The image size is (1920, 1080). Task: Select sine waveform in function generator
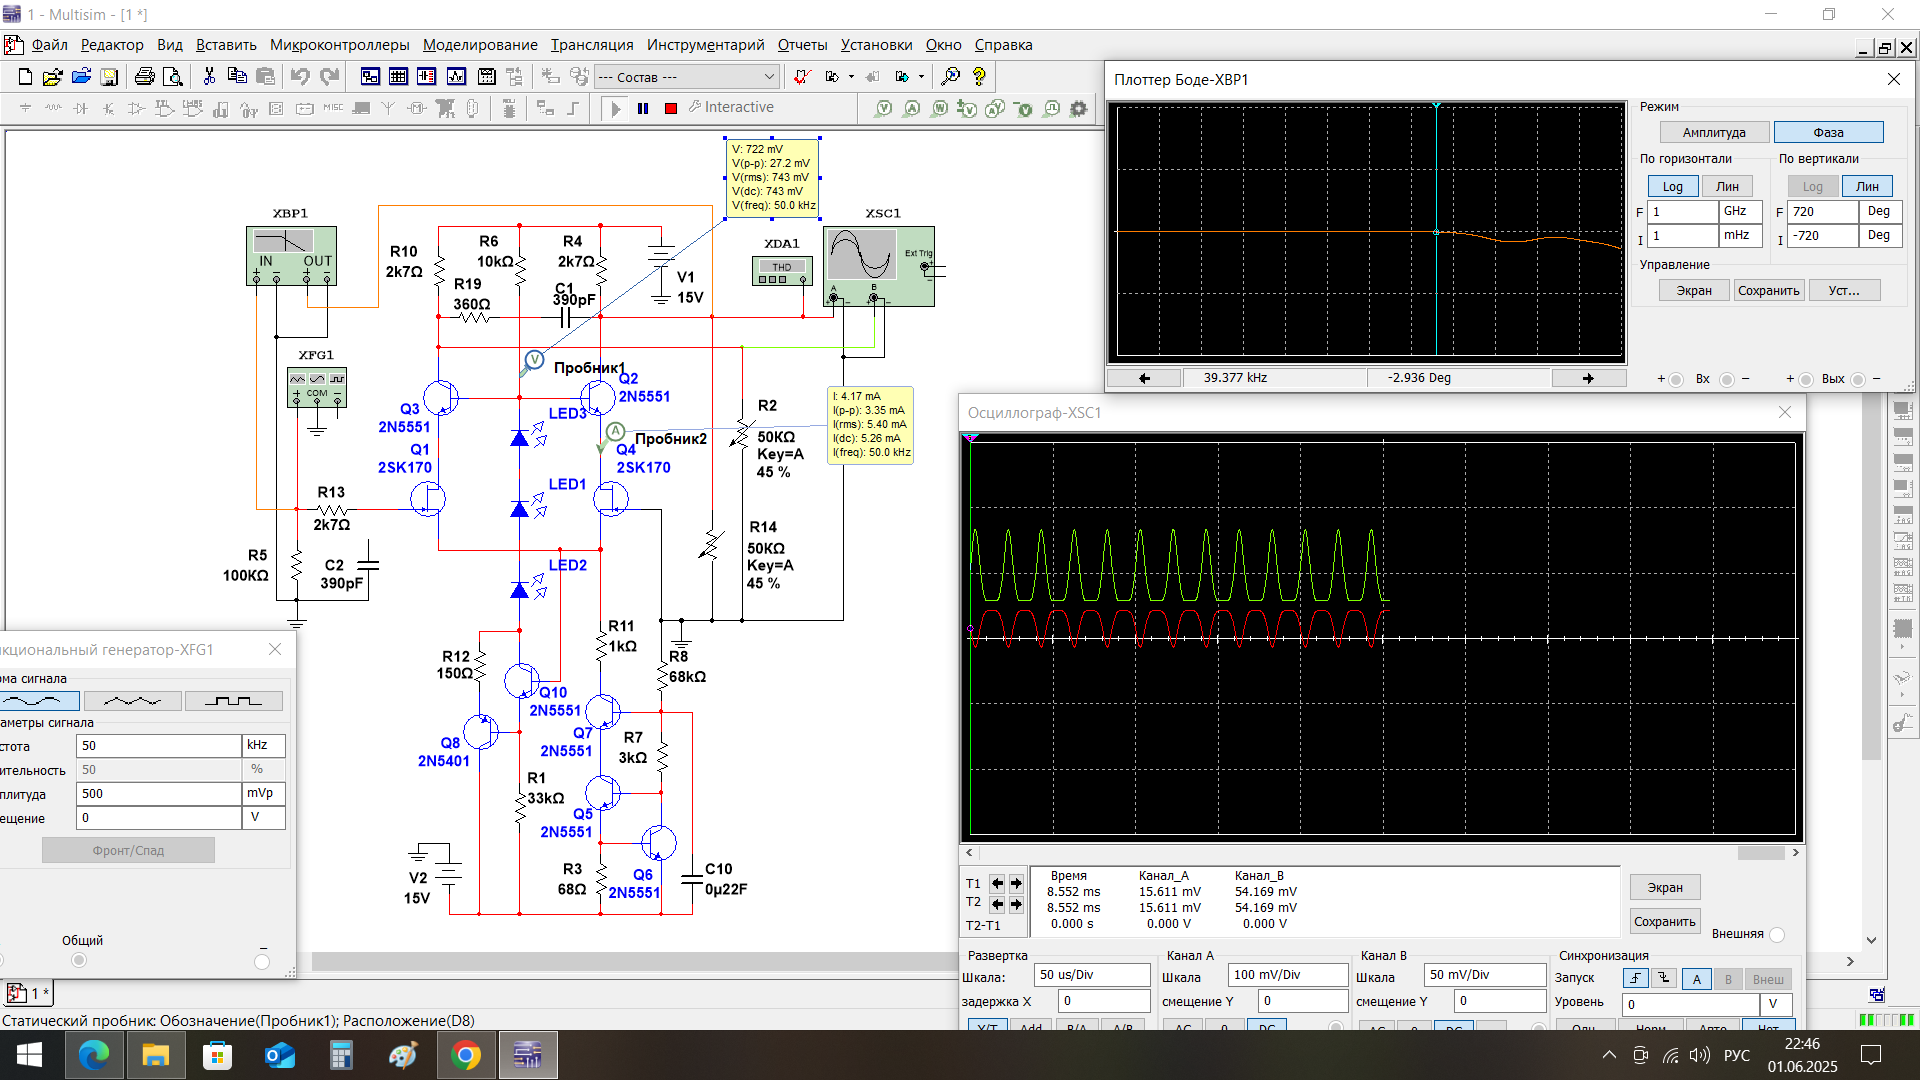click(x=38, y=701)
